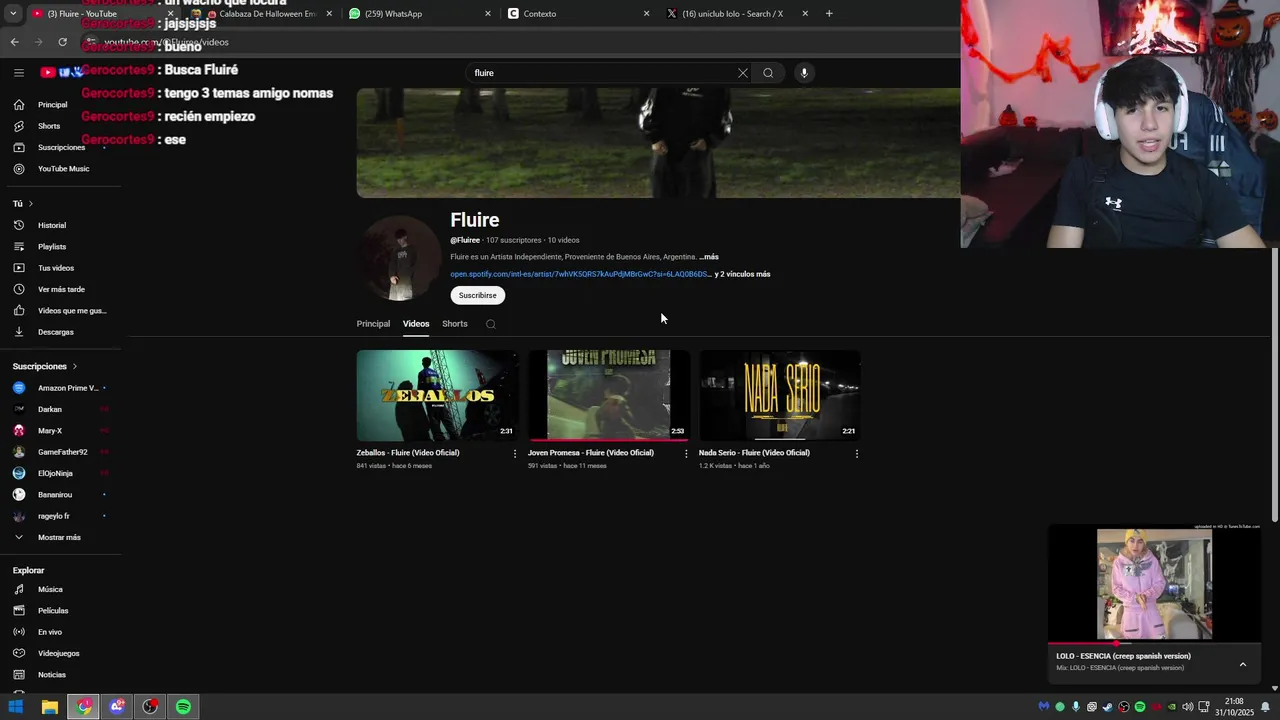1280x720 pixels.
Task: Play the Zeballos video thumbnail
Action: click(x=437, y=395)
